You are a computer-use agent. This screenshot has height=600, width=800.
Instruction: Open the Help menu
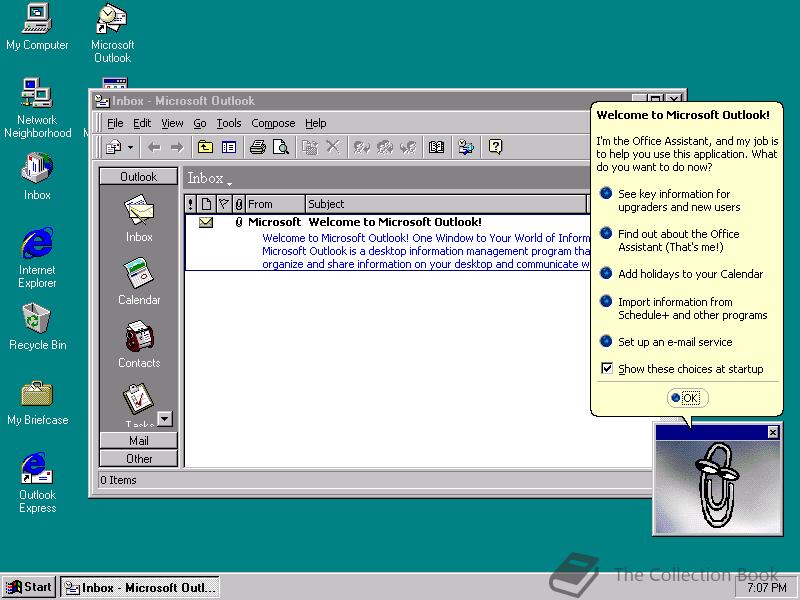[315, 123]
